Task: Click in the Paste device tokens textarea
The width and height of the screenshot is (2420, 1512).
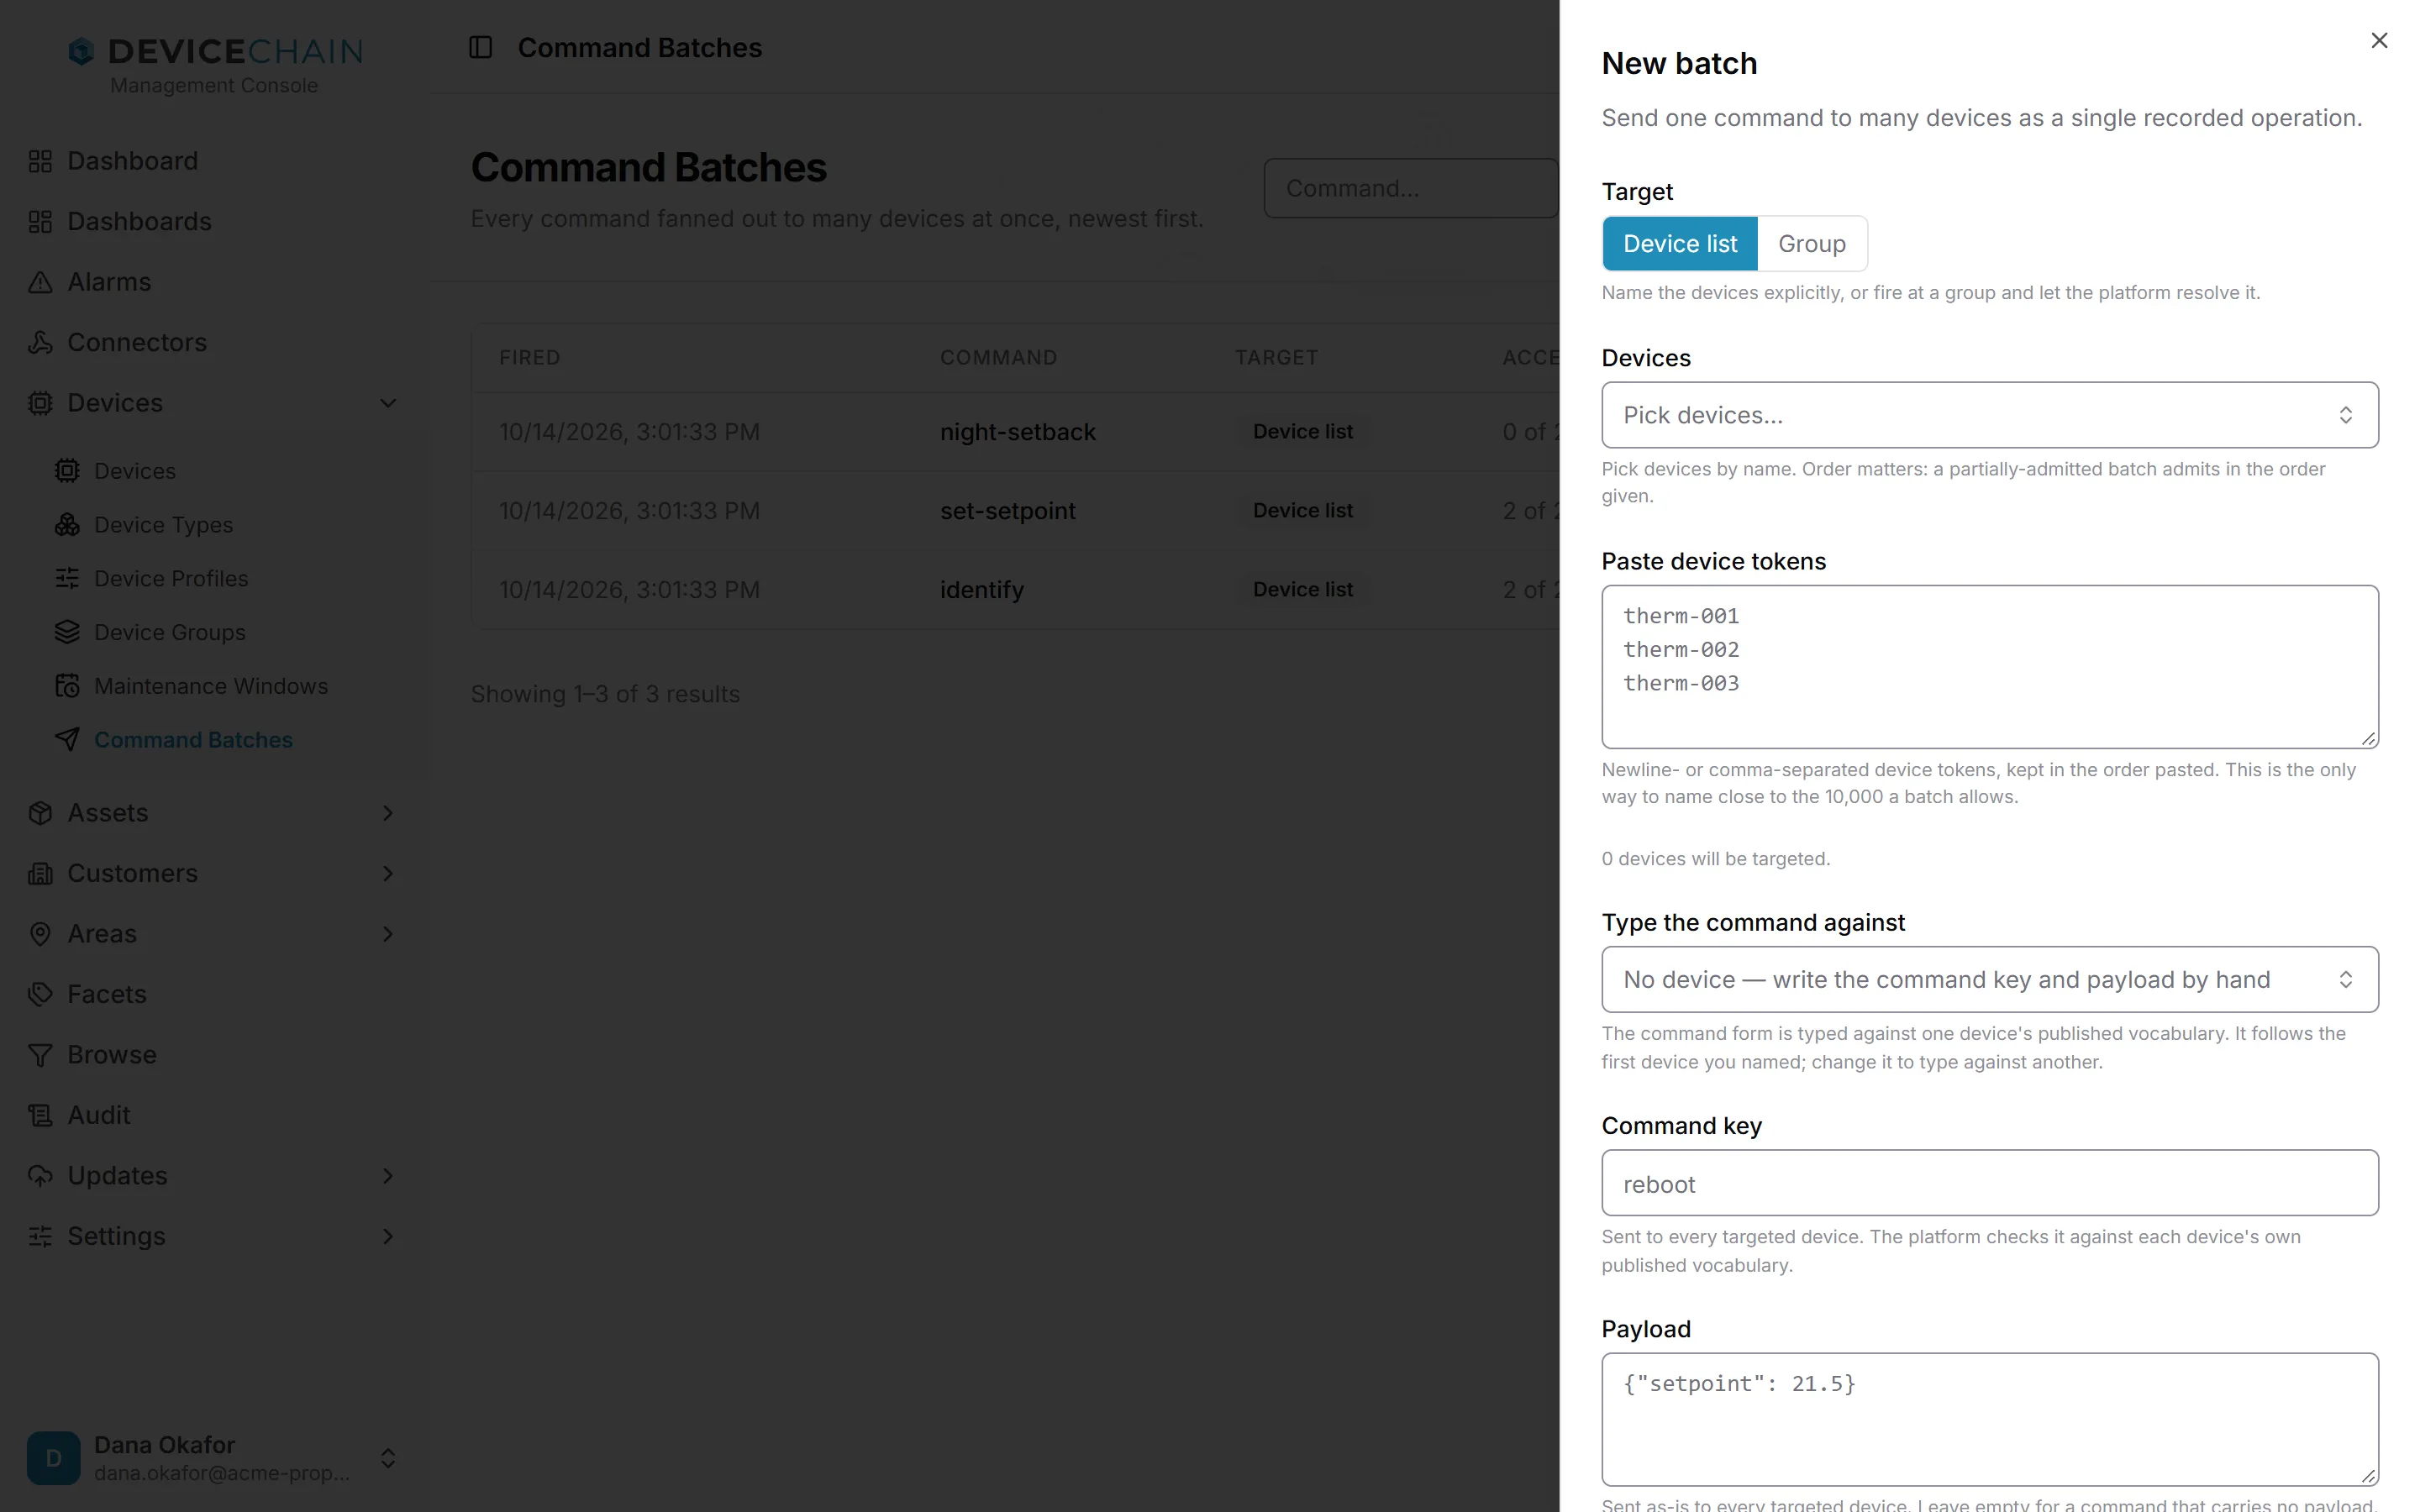Action: click(x=1989, y=667)
